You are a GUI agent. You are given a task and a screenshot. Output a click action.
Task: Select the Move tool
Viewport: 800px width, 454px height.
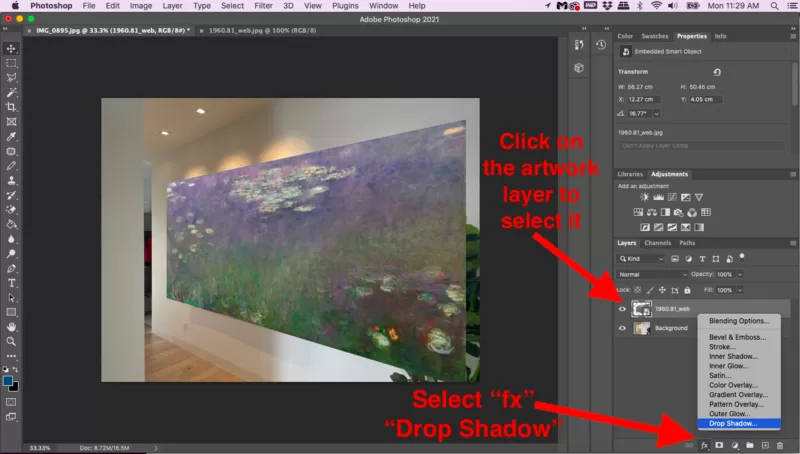11,48
